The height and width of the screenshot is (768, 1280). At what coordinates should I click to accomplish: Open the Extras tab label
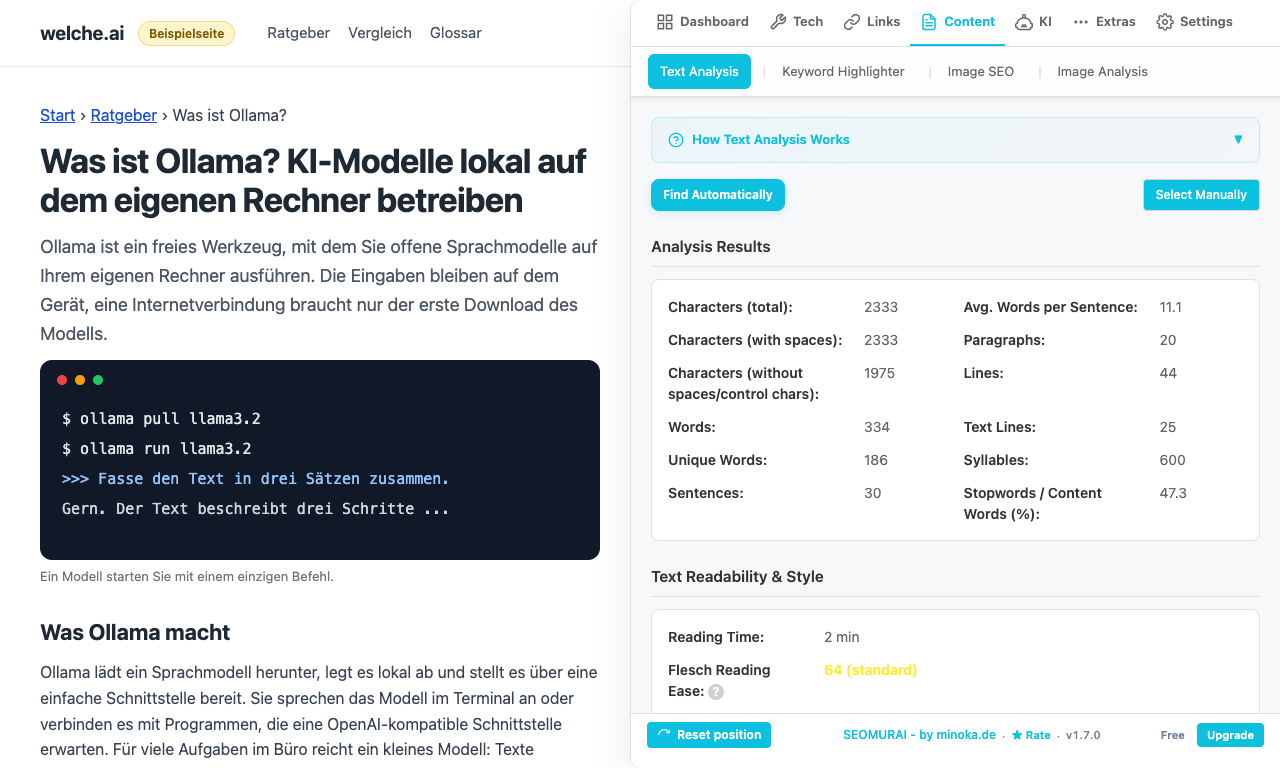[1116, 22]
